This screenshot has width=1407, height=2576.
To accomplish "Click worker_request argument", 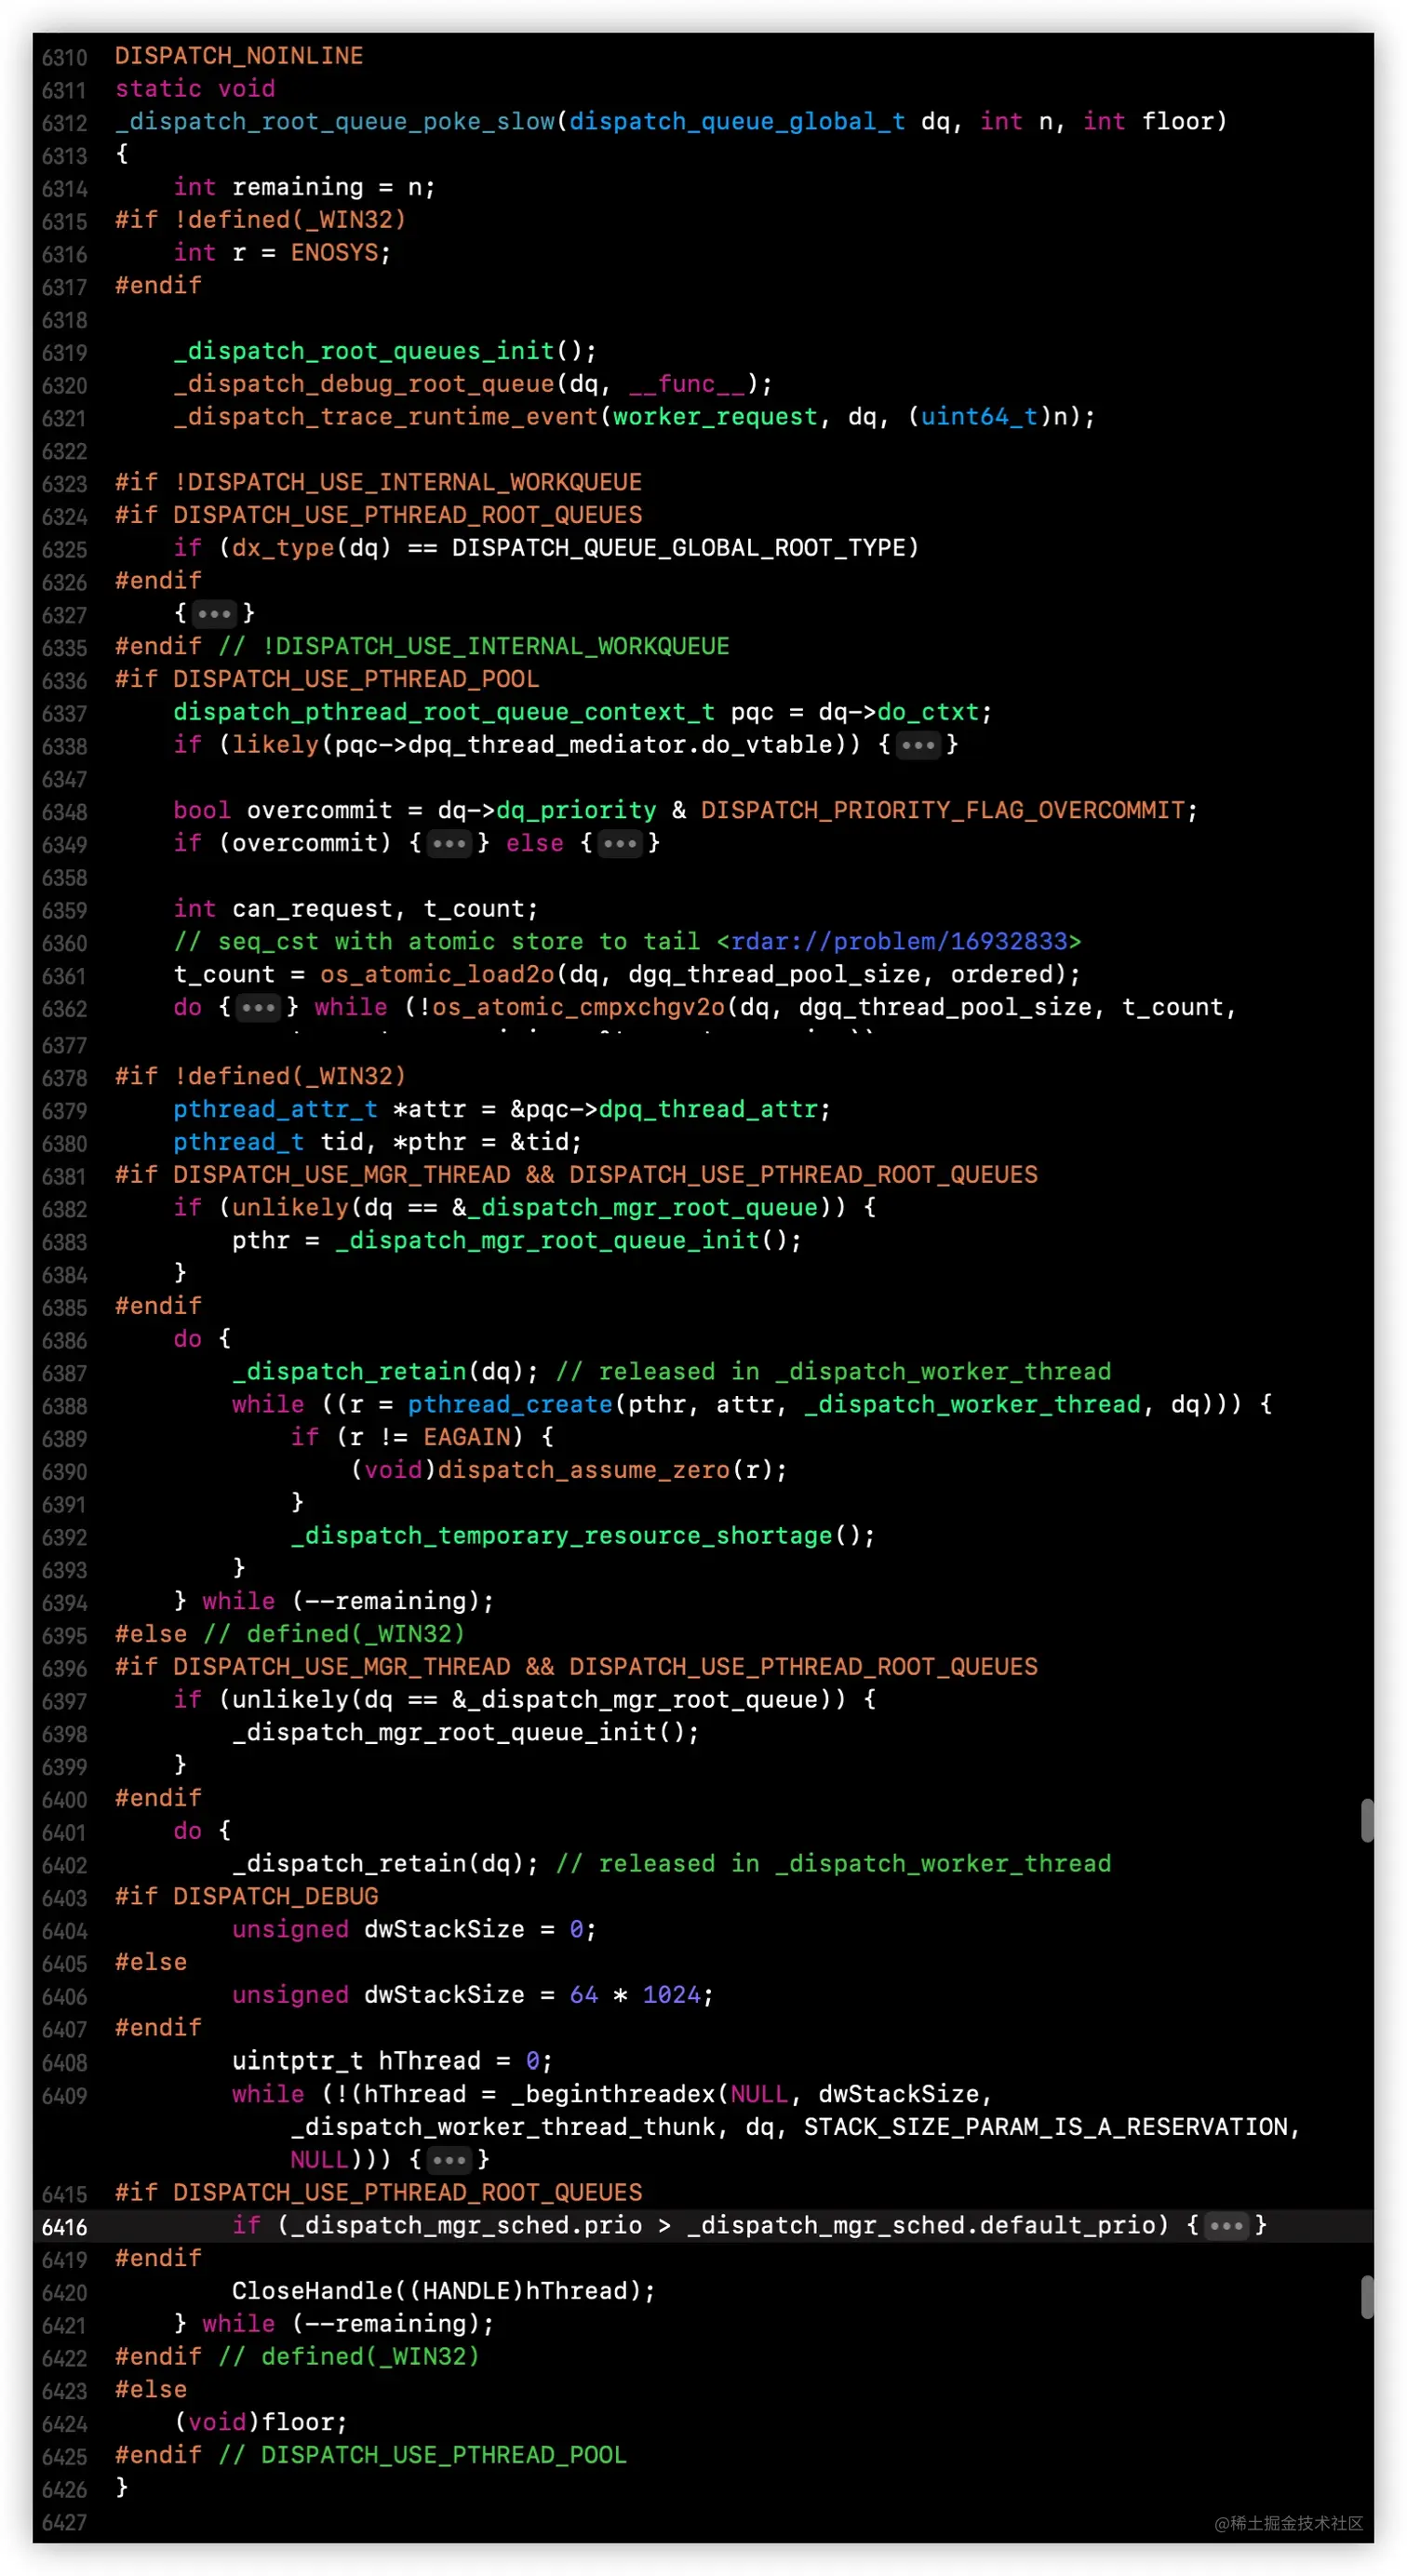I will 715,416.
